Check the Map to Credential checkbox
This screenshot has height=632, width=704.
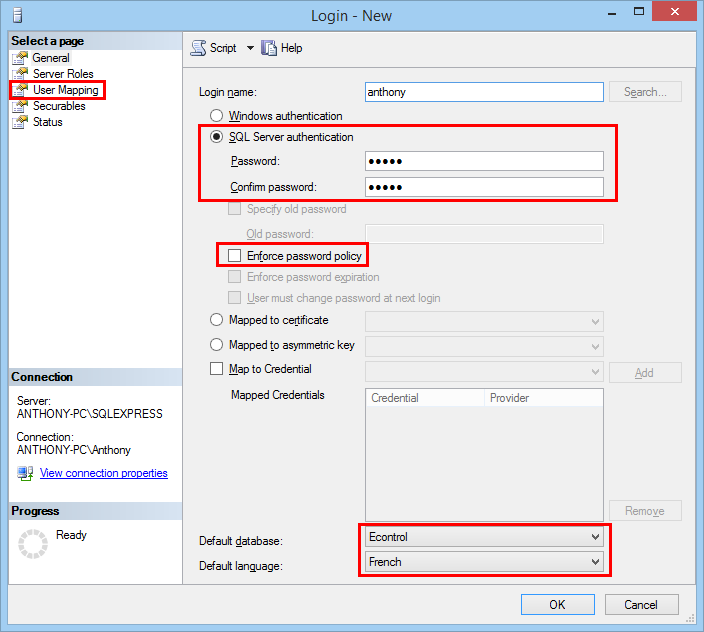[216, 369]
